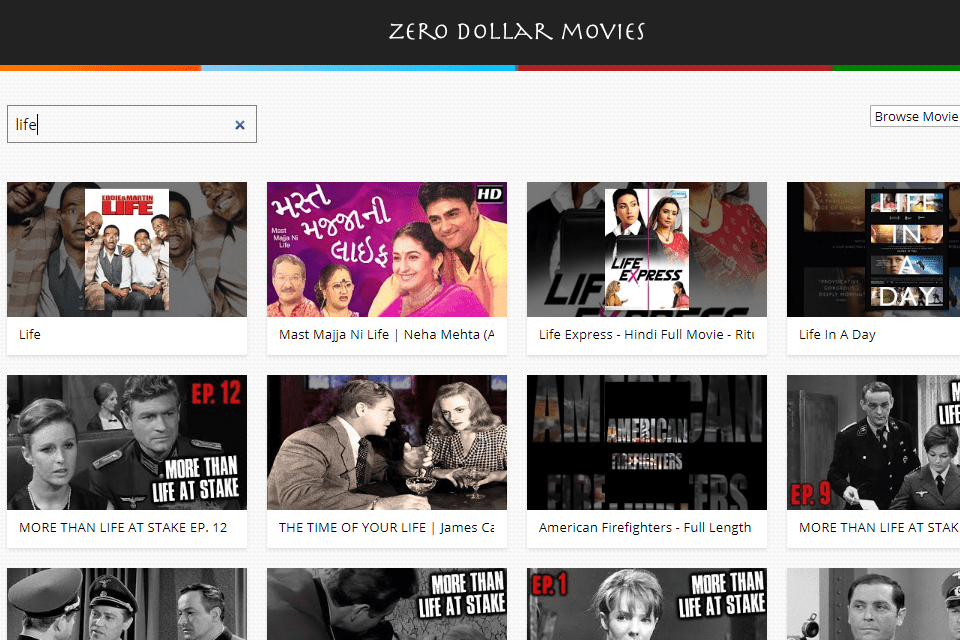The width and height of the screenshot is (960, 640).
Task: Open the Life movie poster thumbnail
Action: (127, 249)
